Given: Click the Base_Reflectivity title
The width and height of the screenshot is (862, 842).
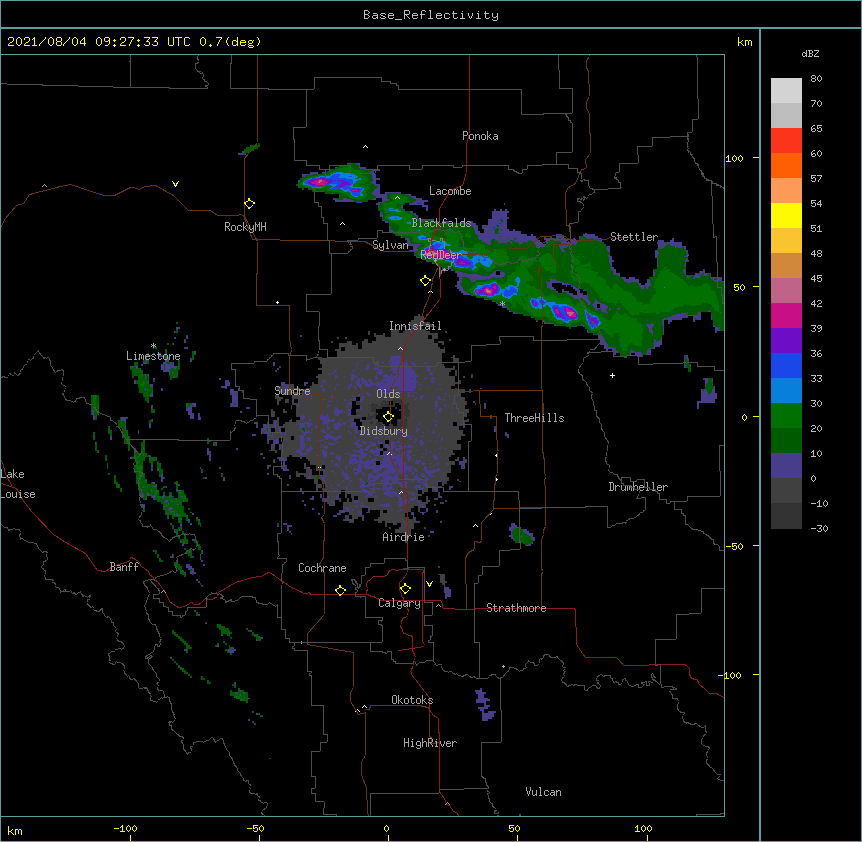Looking at the screenshot, I should [431, 15].
